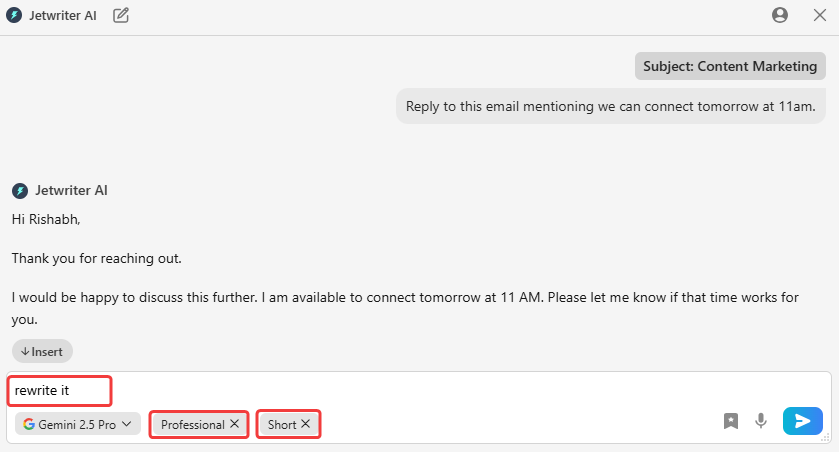Click the 'Thank you for reaching out.' line
The width and height of the screenshot is (839, 452).
[97, 258]
